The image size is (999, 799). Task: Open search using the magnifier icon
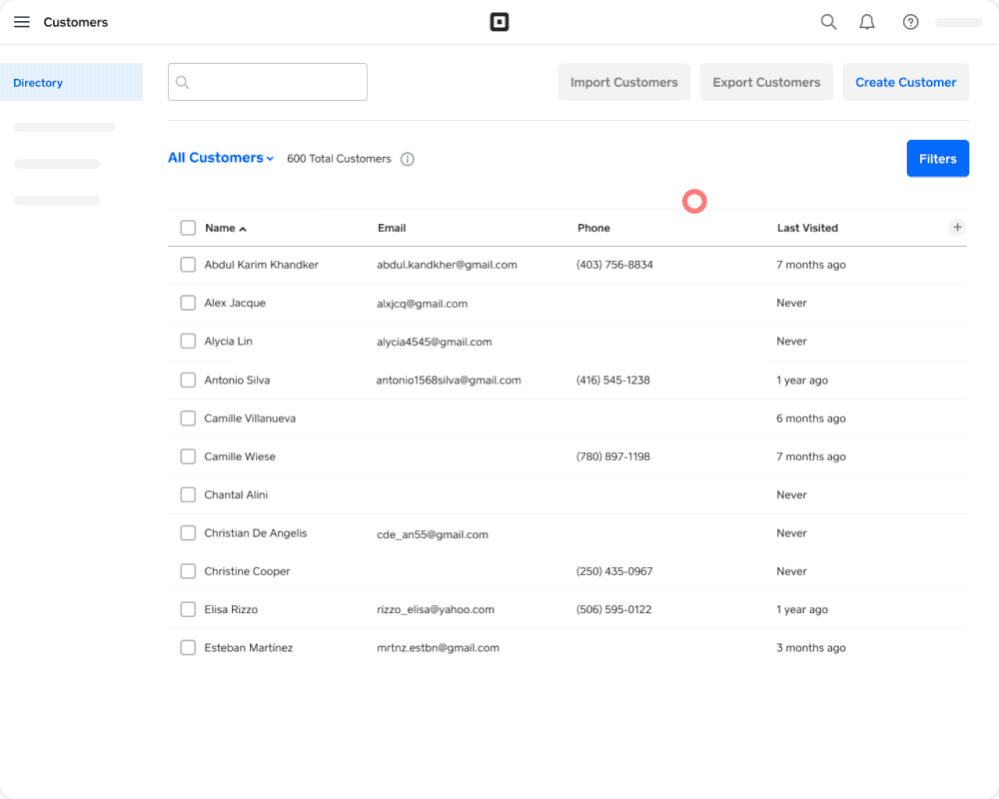click(828, 22)
